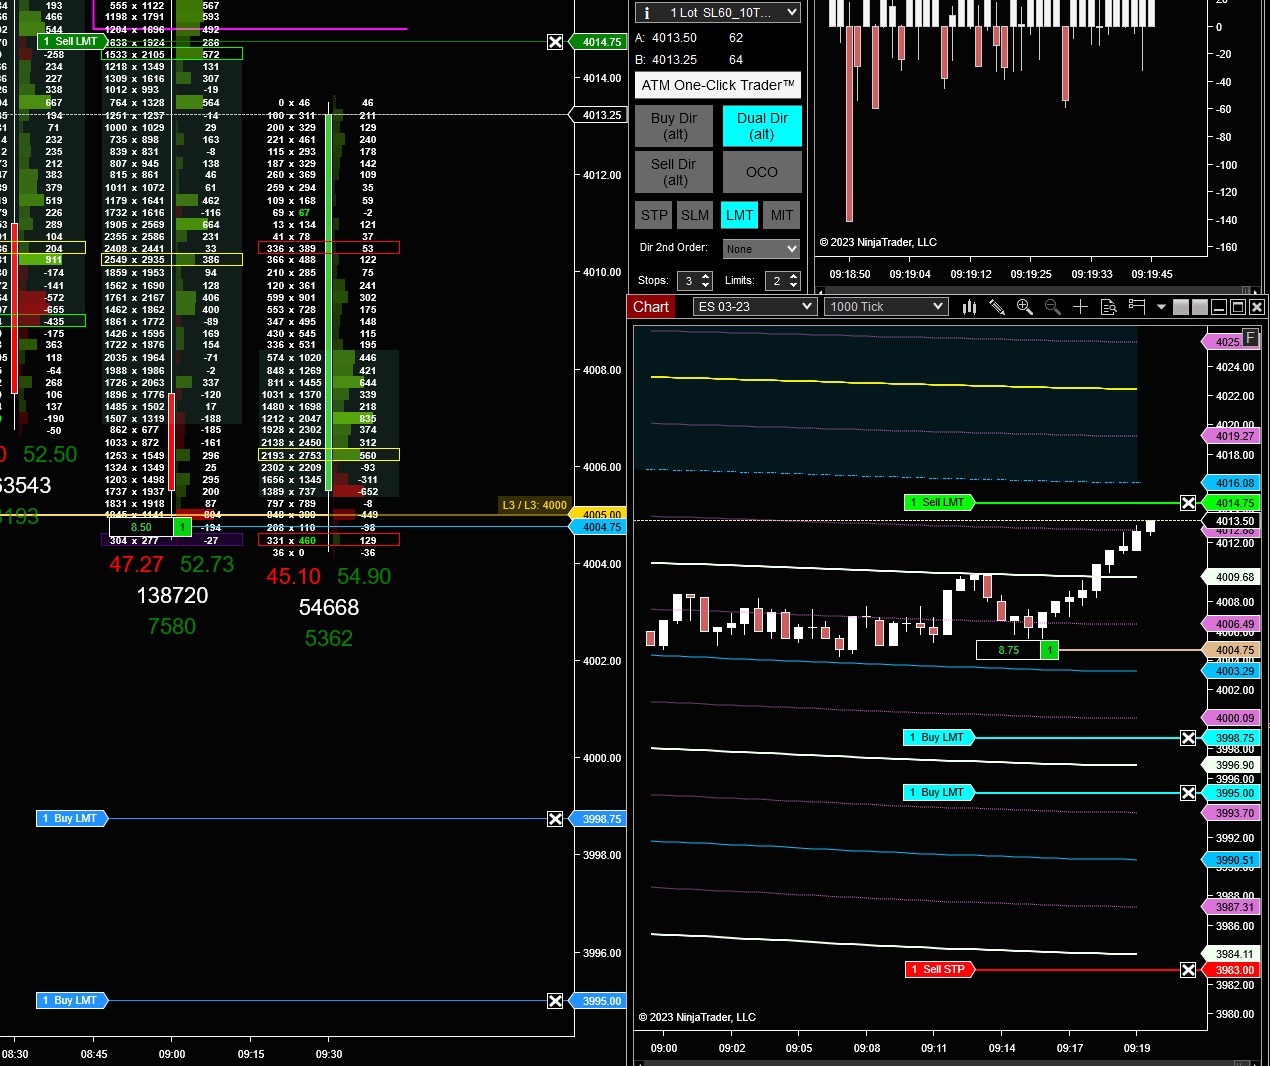Viewport: 1270px width, 1066px height.
Task: Click the ATM One-Click Trader button
Action: point(718,85)
